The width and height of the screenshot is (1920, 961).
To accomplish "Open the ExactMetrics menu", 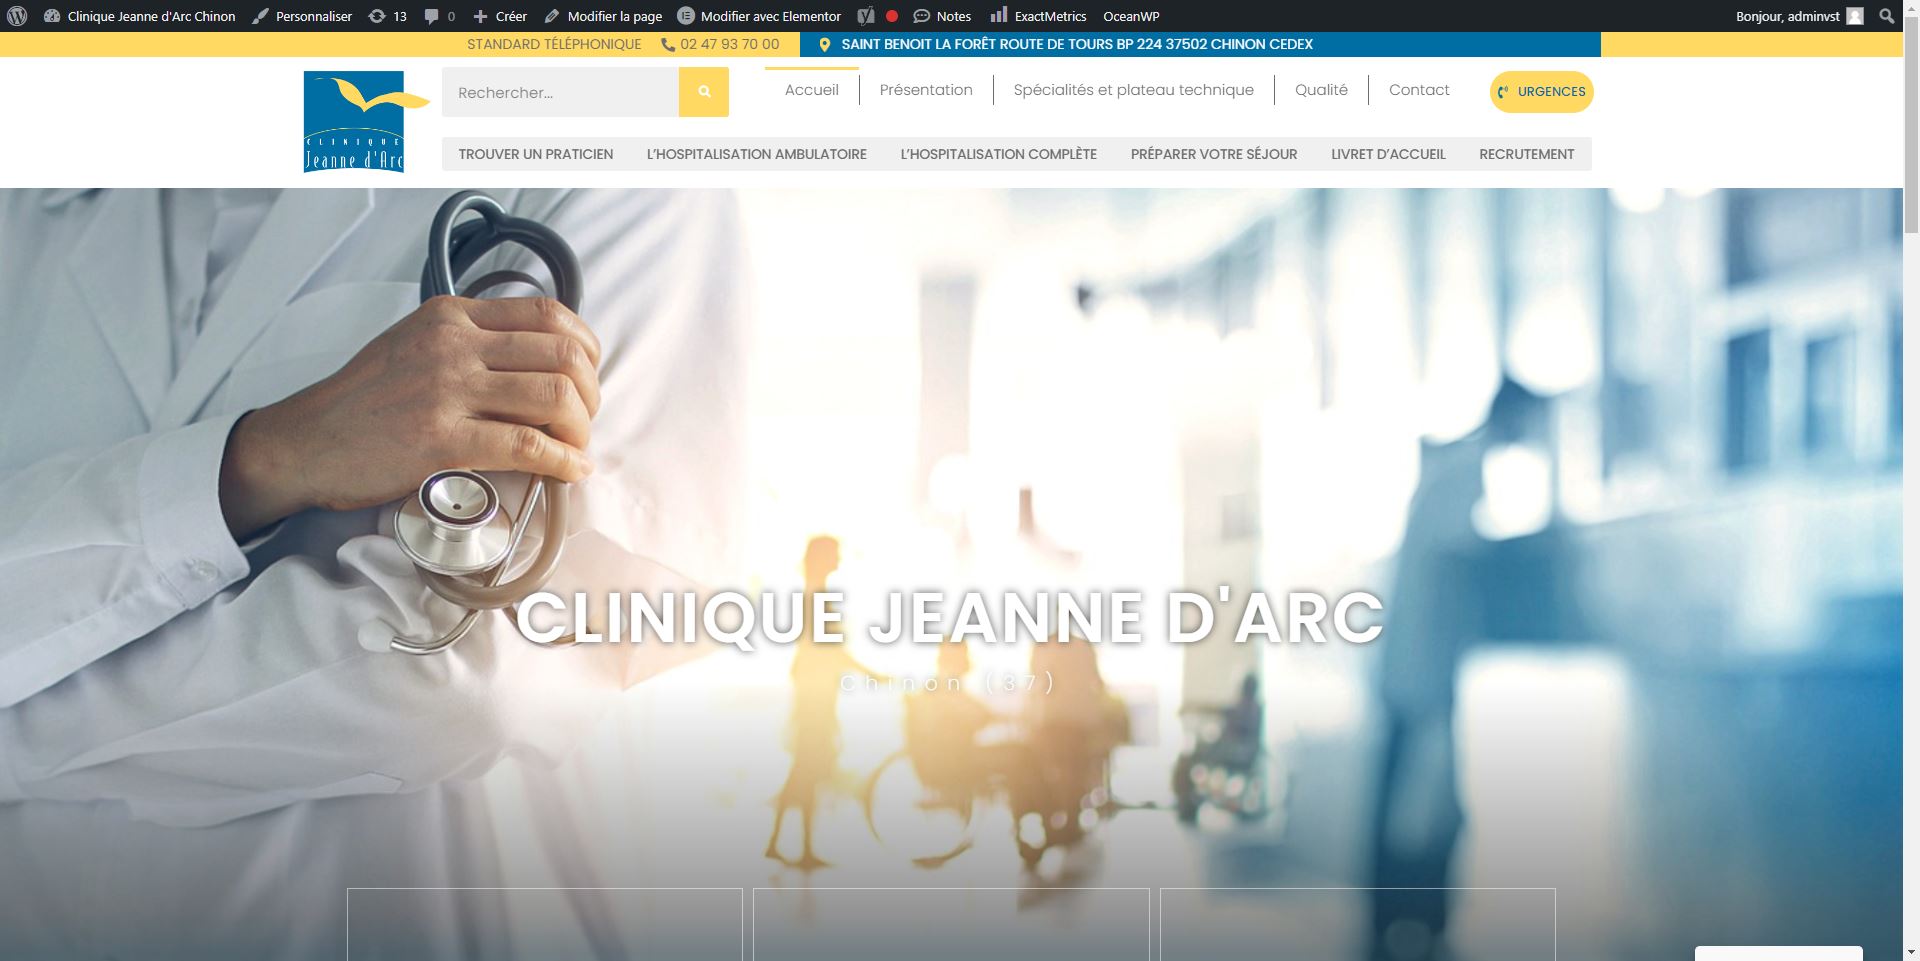I will coord(1038,16).
